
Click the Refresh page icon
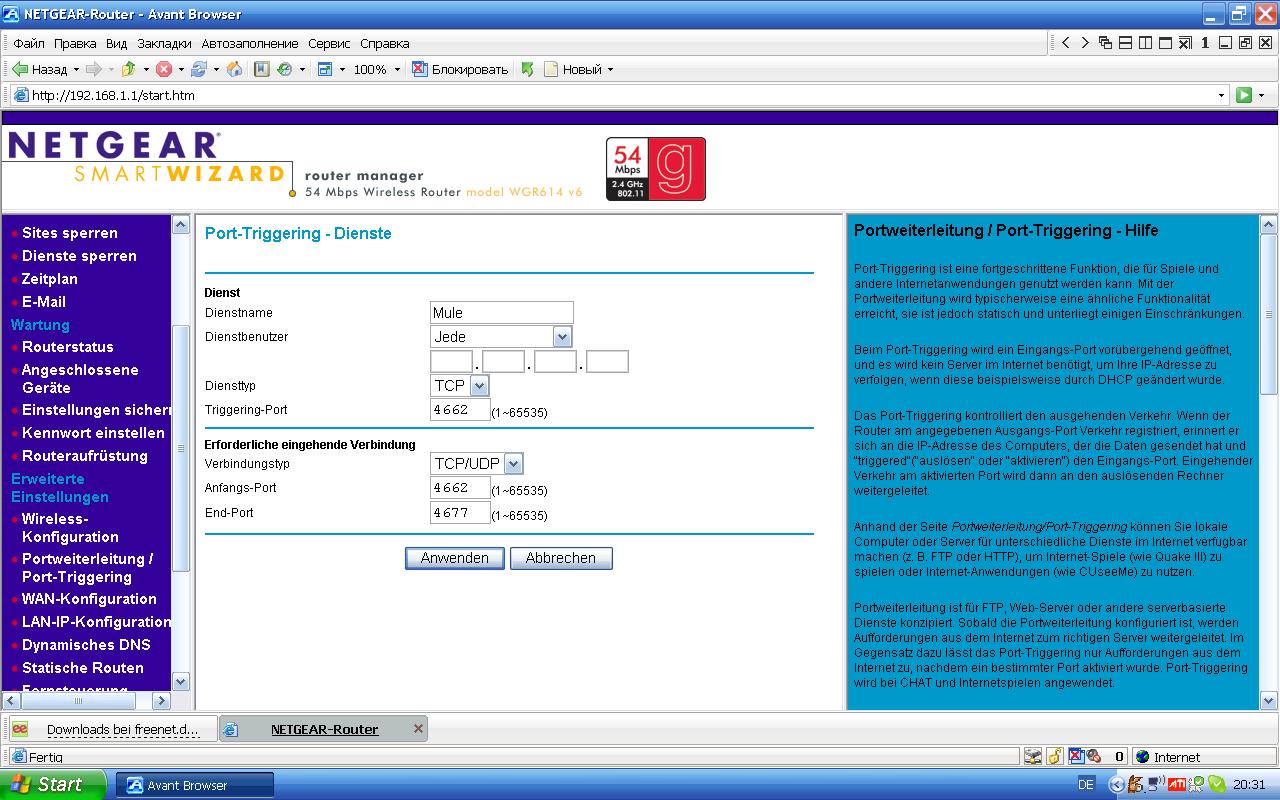point(199,69)
